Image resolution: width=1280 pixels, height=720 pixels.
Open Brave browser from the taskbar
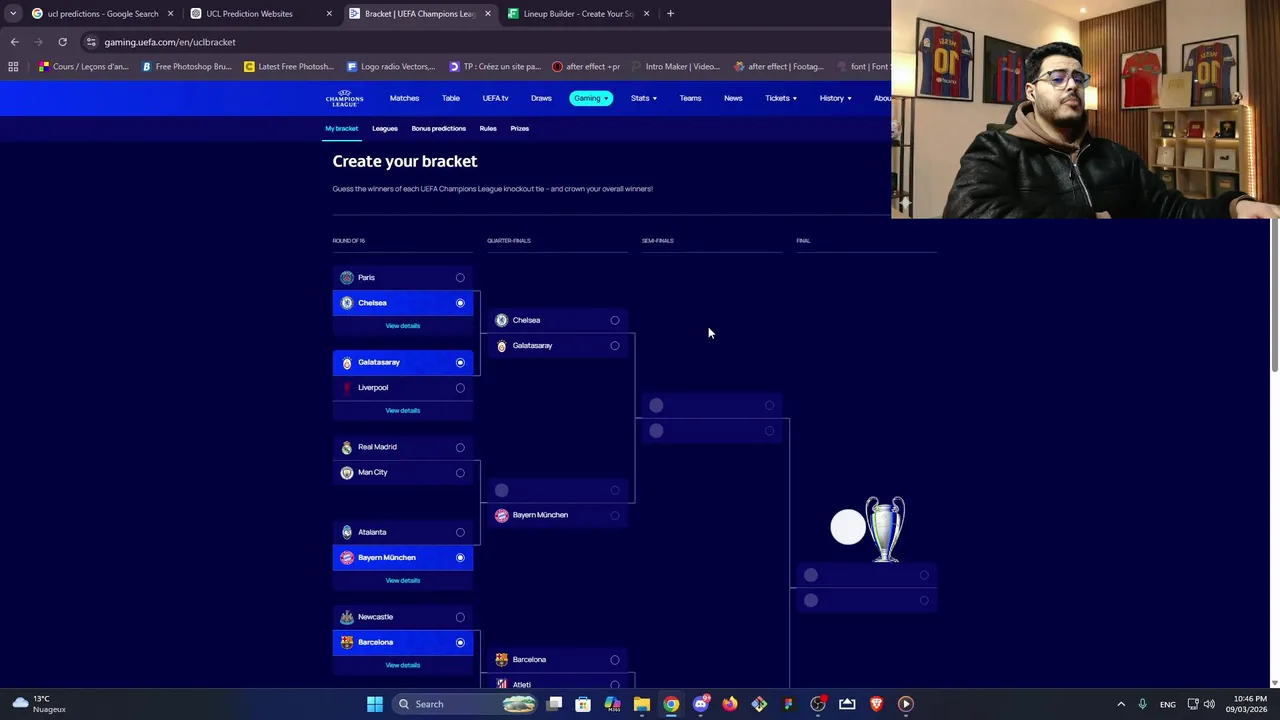877,704
